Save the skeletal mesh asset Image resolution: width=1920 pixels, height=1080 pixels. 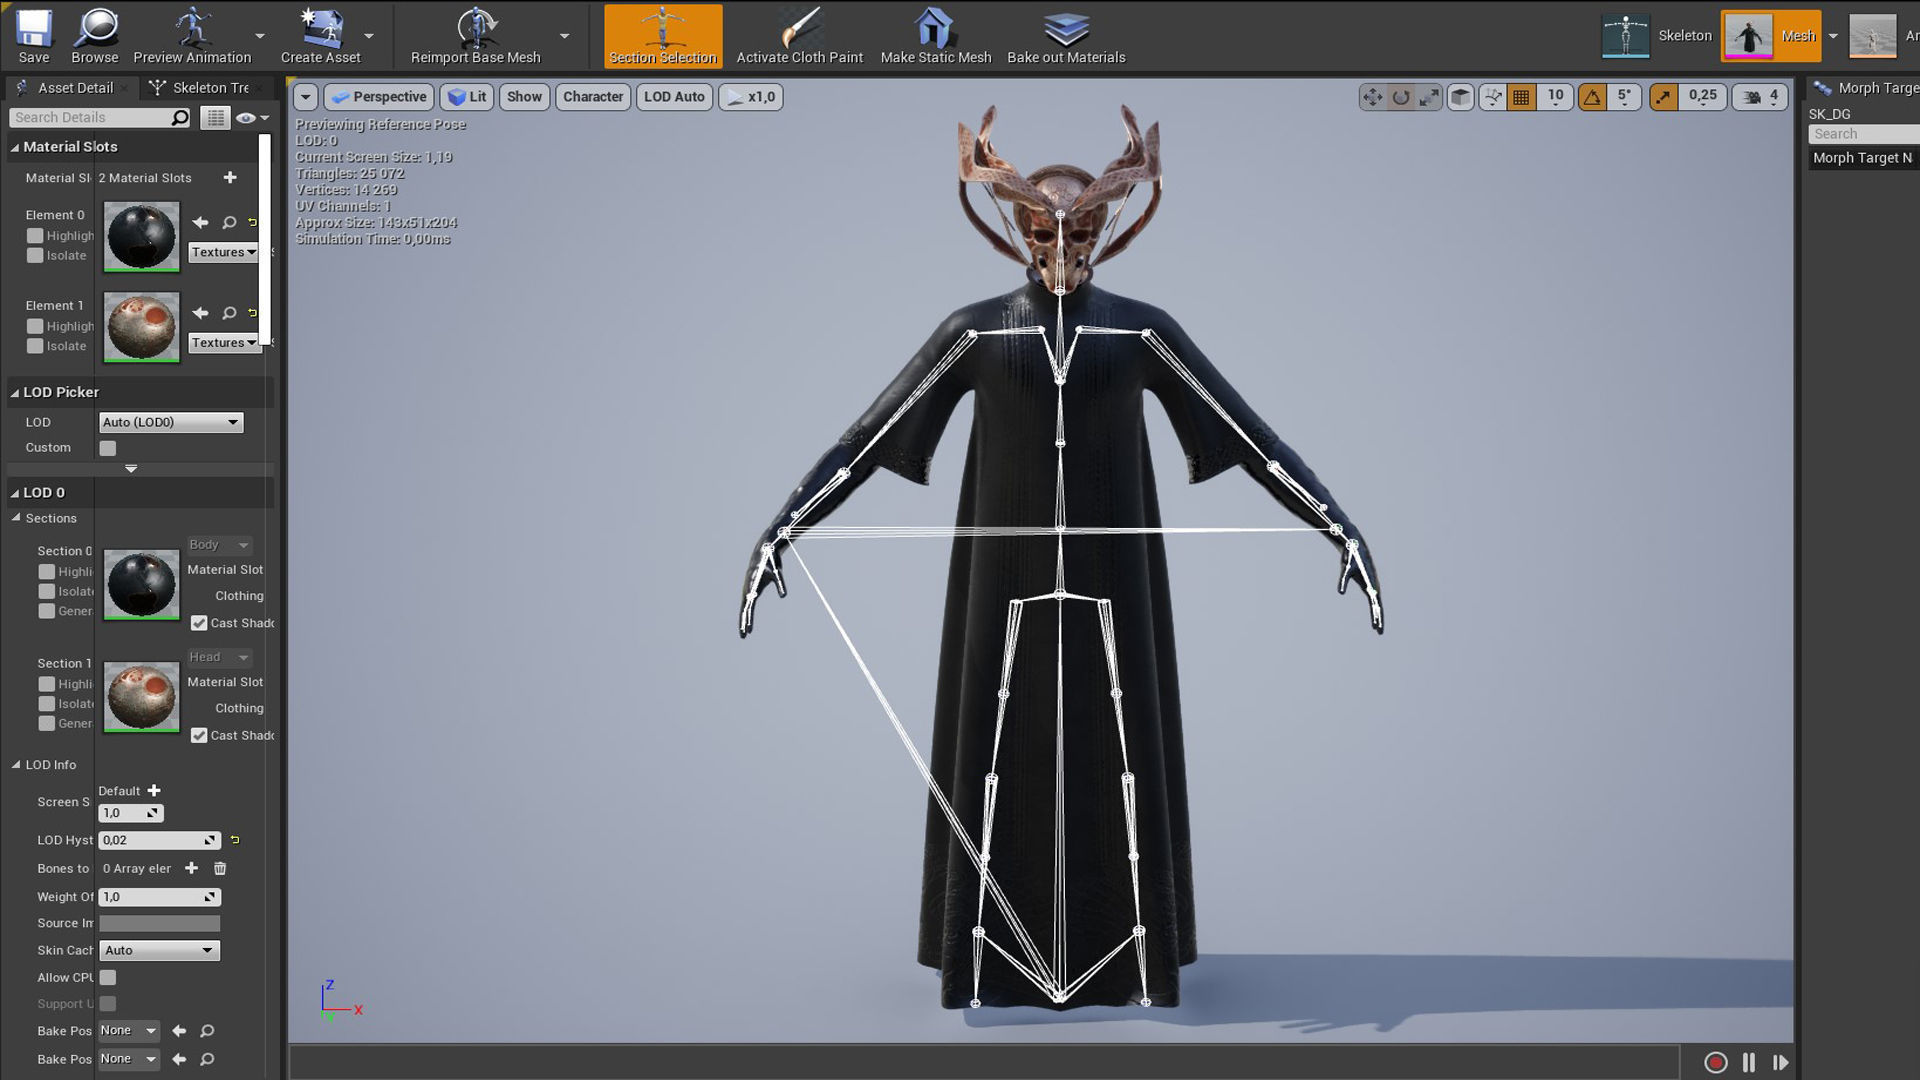pos(33,36)
